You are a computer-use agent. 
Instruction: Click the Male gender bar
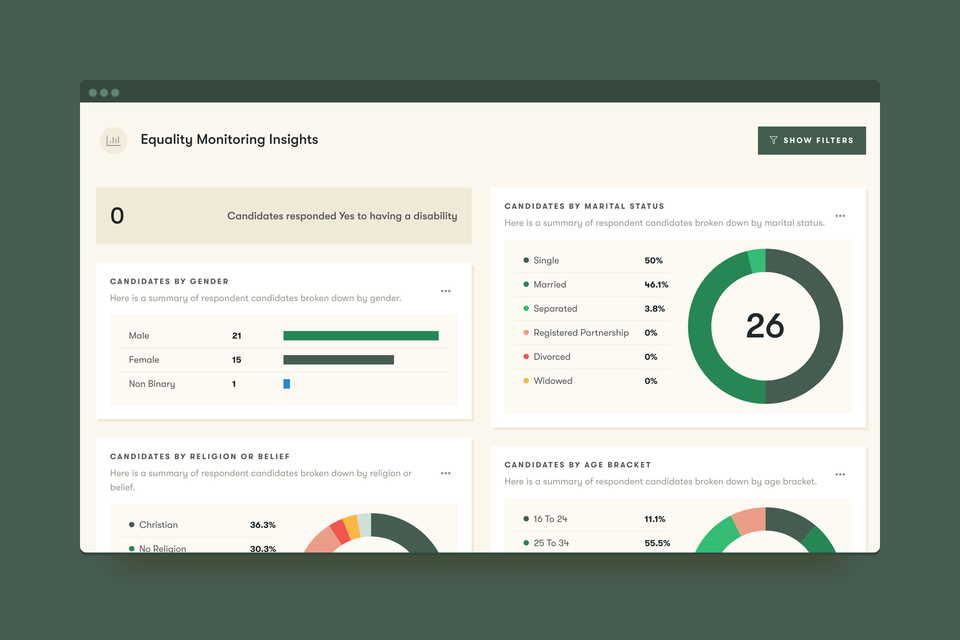point(361,336)
